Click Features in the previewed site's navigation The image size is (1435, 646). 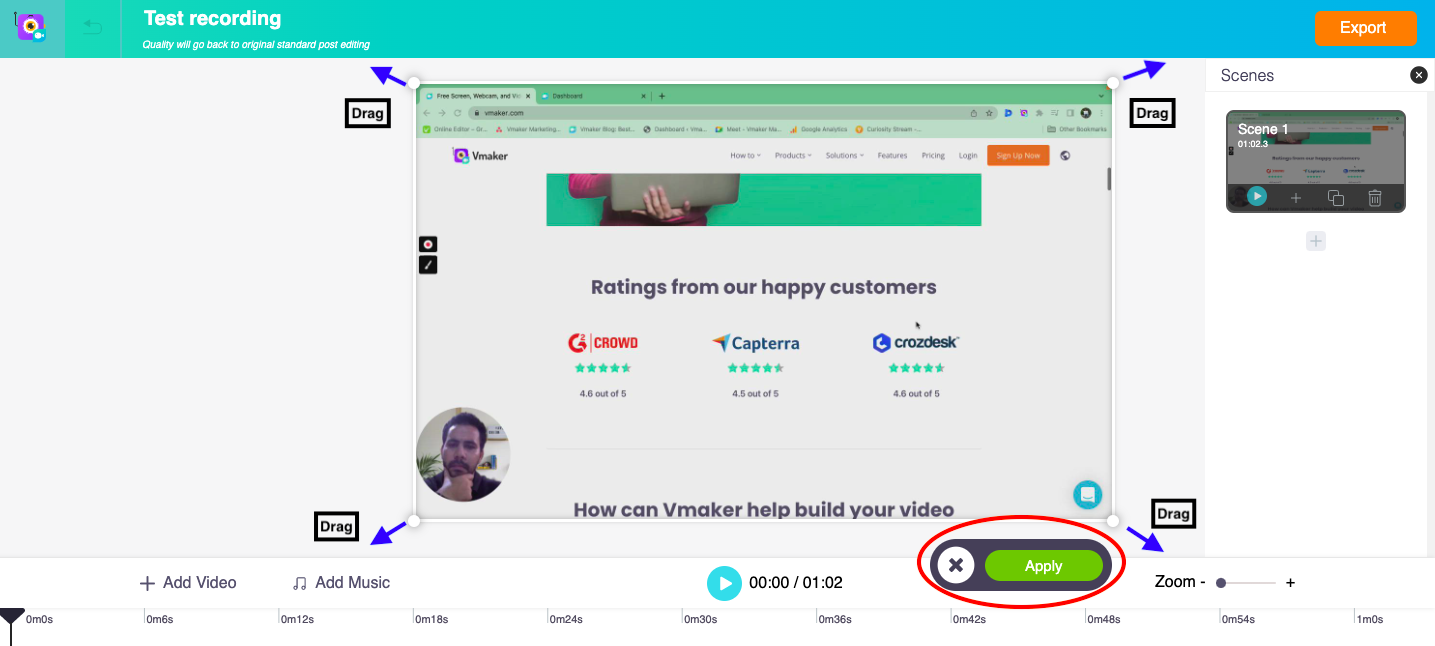[892, 155]
